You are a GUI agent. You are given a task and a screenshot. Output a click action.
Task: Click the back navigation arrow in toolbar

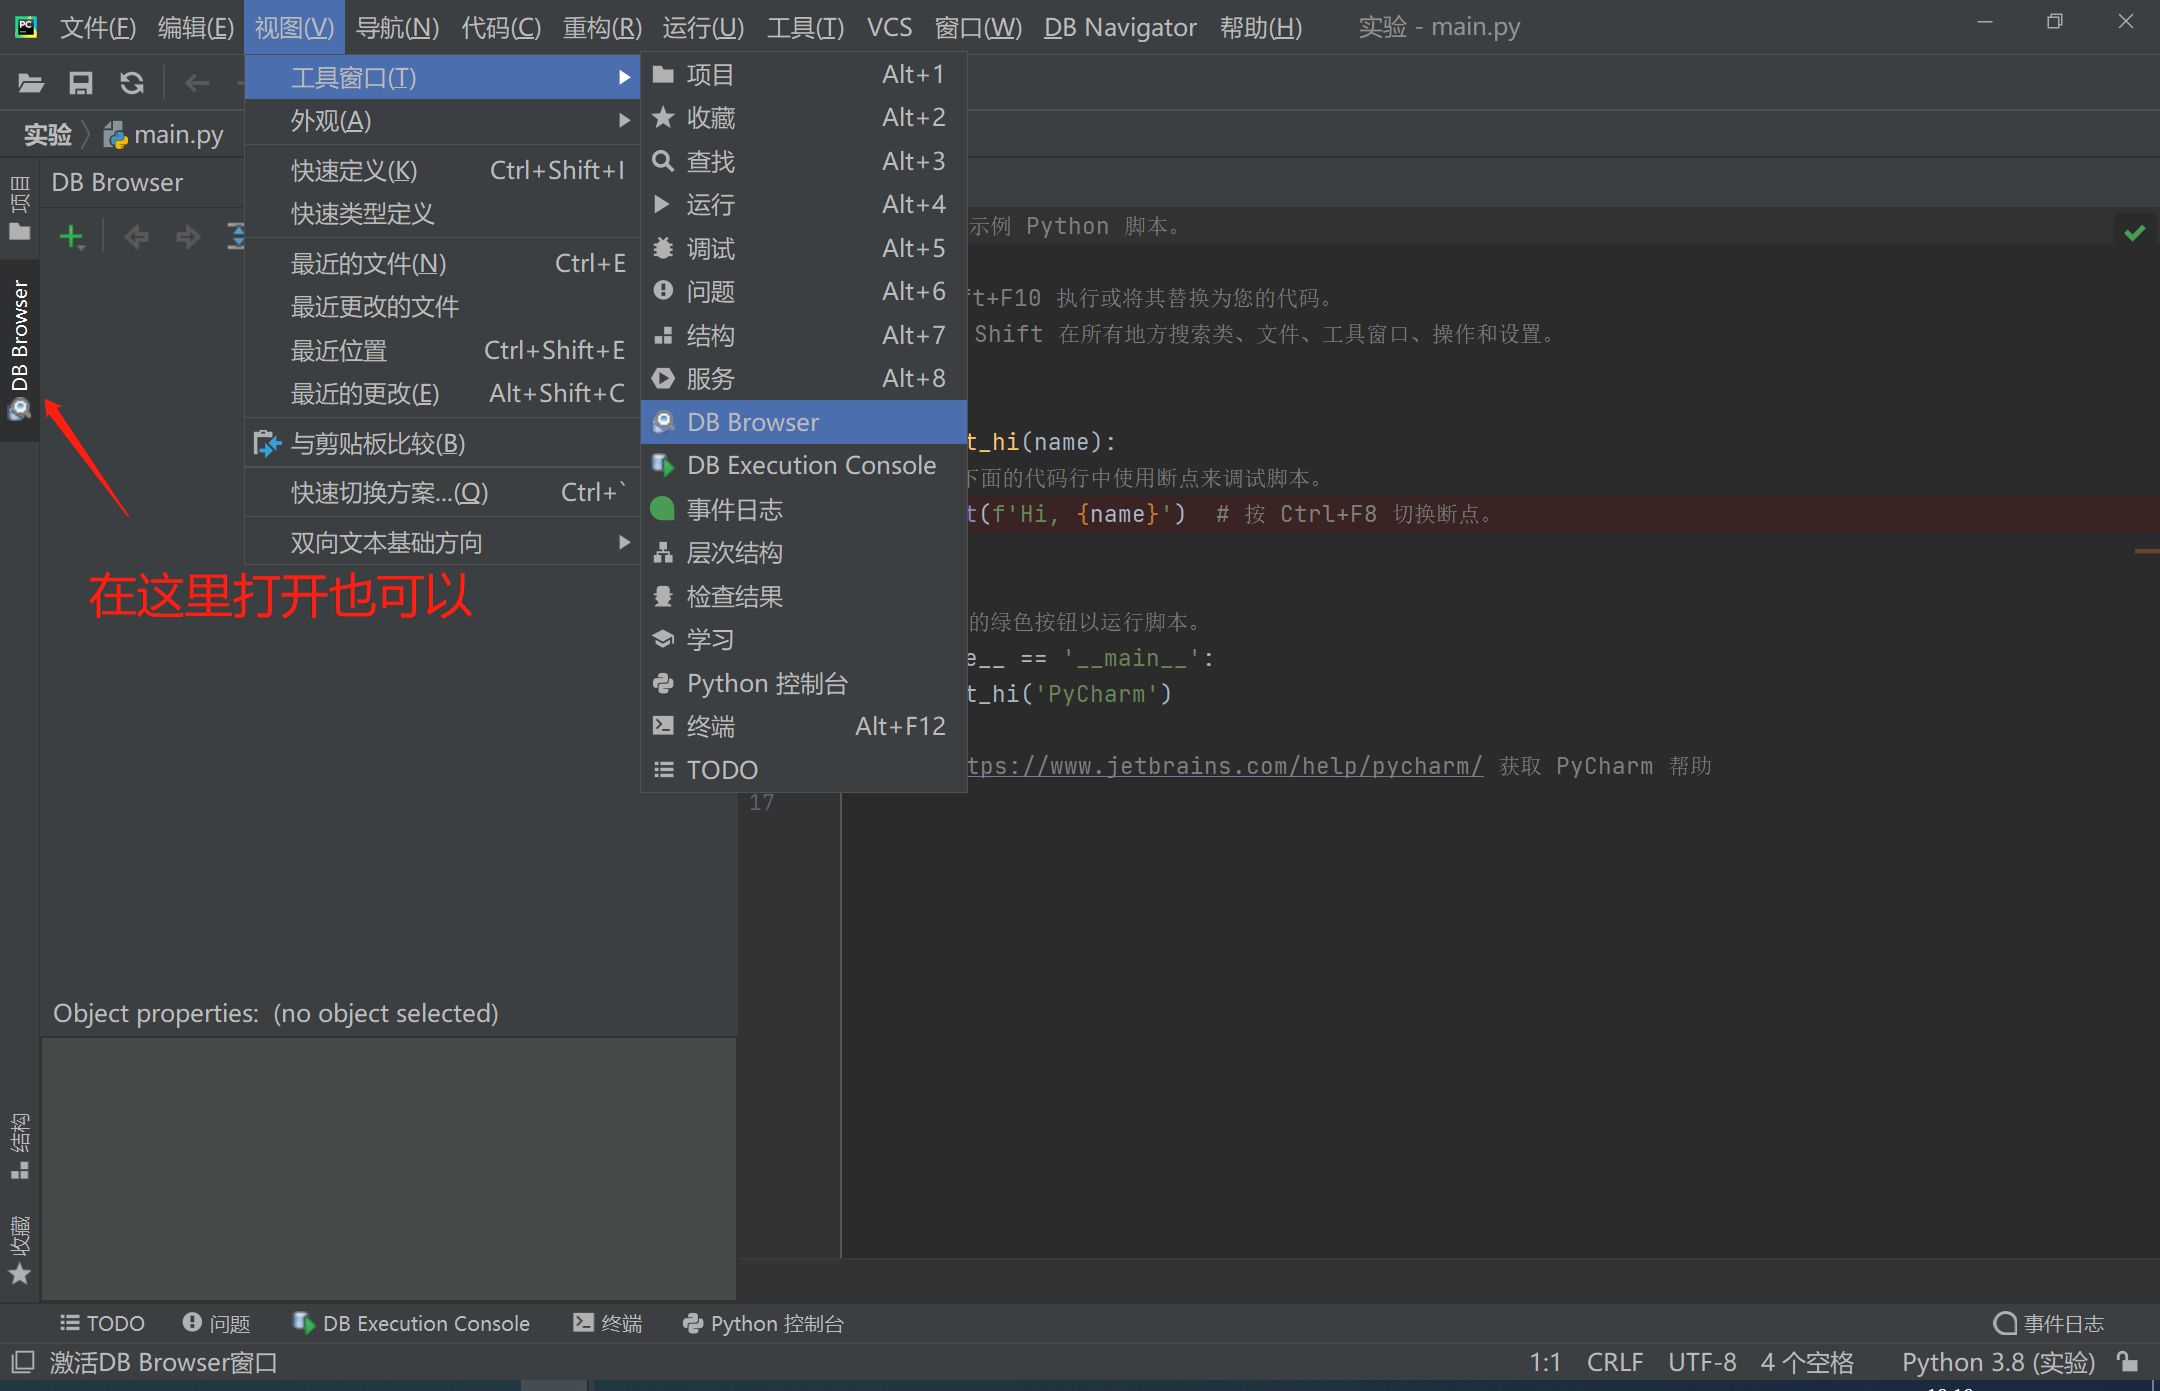point(197,82)
